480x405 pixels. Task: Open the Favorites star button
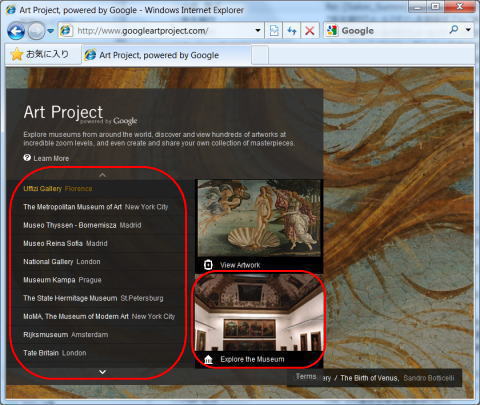pos(40,54)
